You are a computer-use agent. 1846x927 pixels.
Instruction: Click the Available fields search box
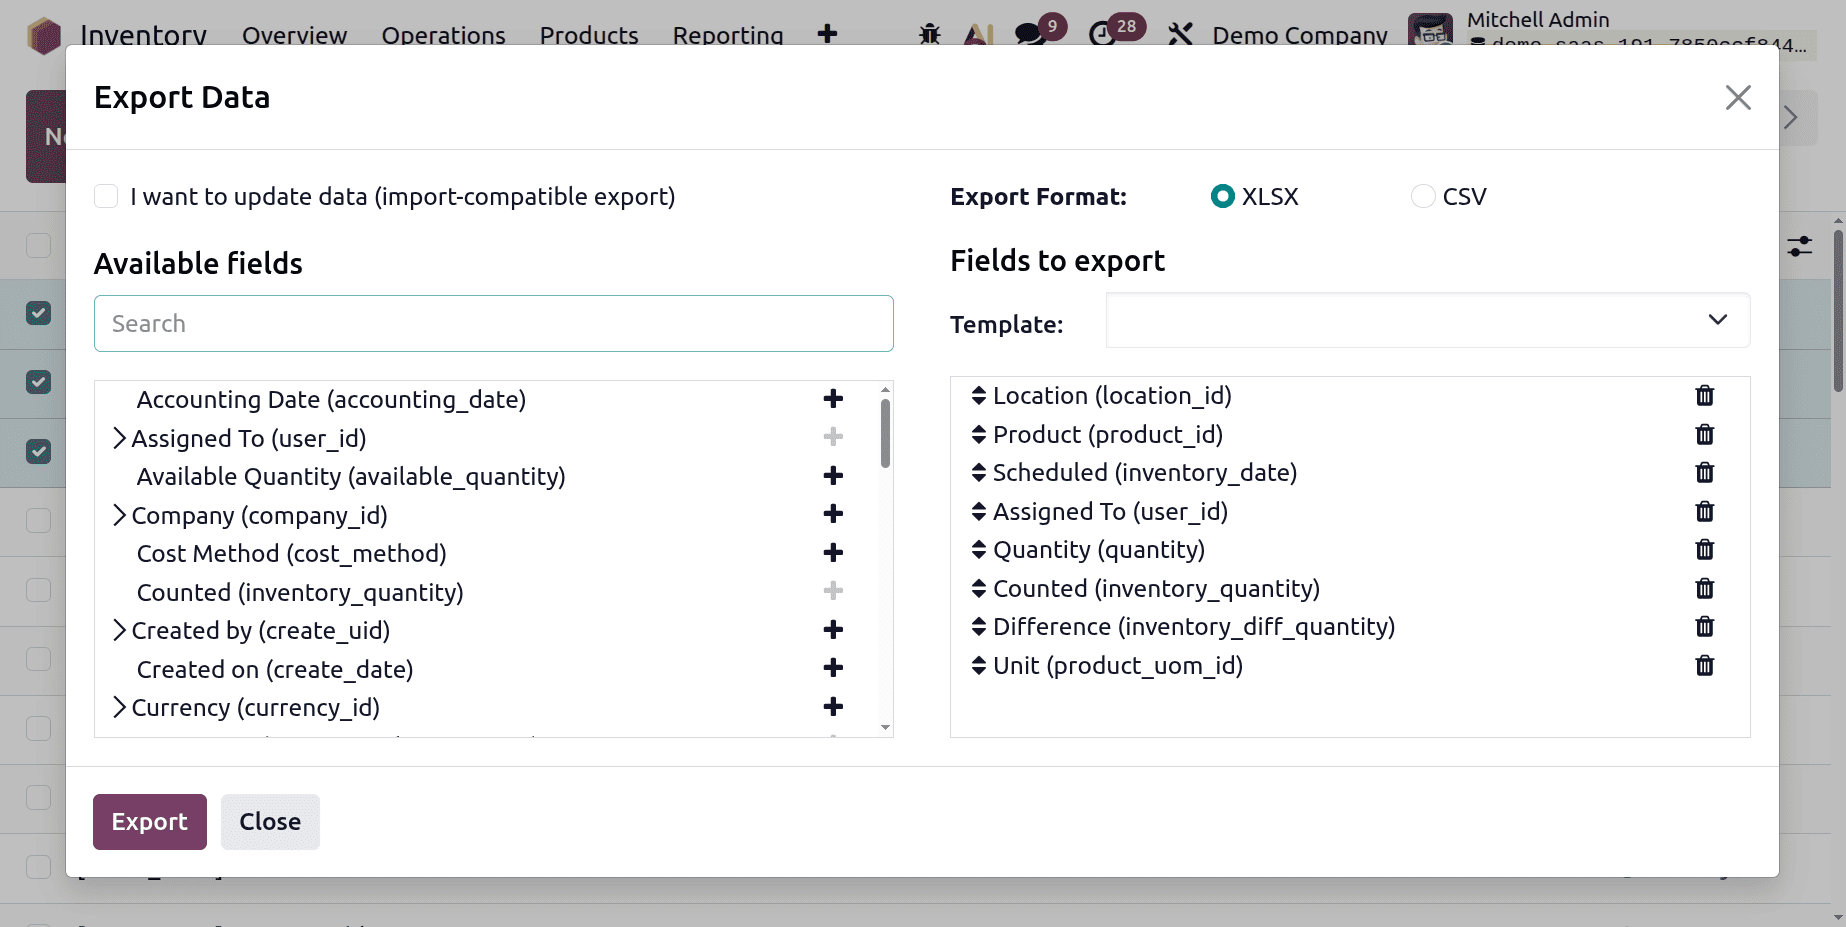(493, 323)
